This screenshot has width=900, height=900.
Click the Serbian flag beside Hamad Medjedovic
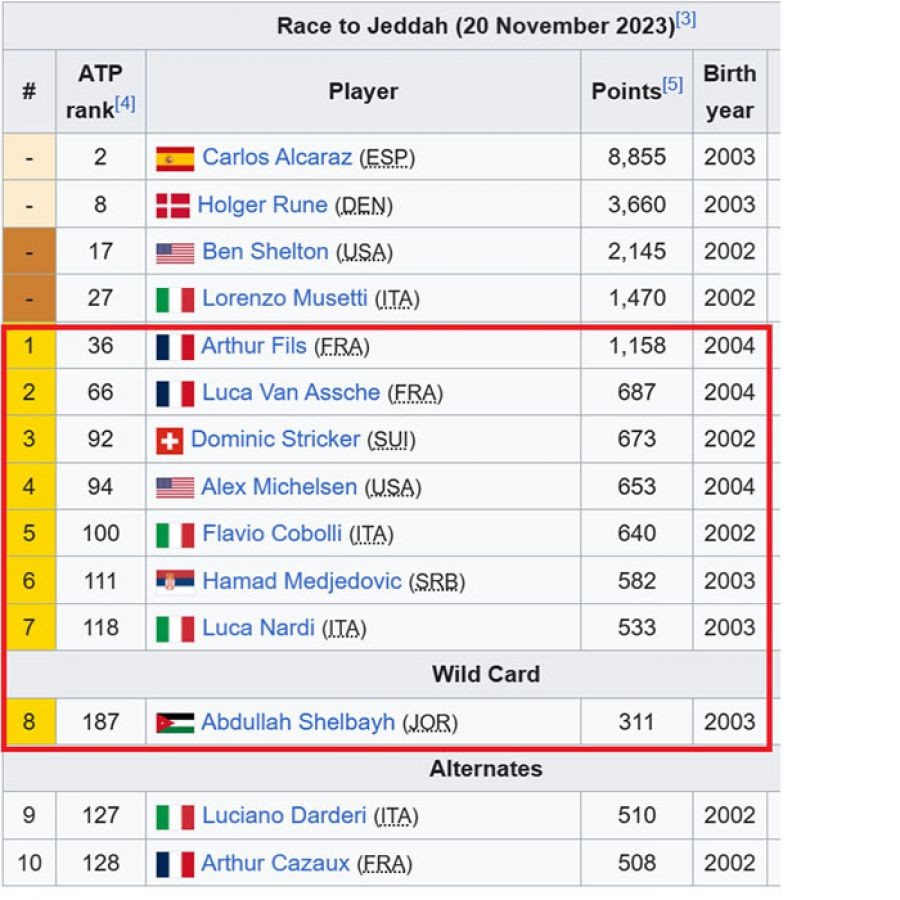175,581
